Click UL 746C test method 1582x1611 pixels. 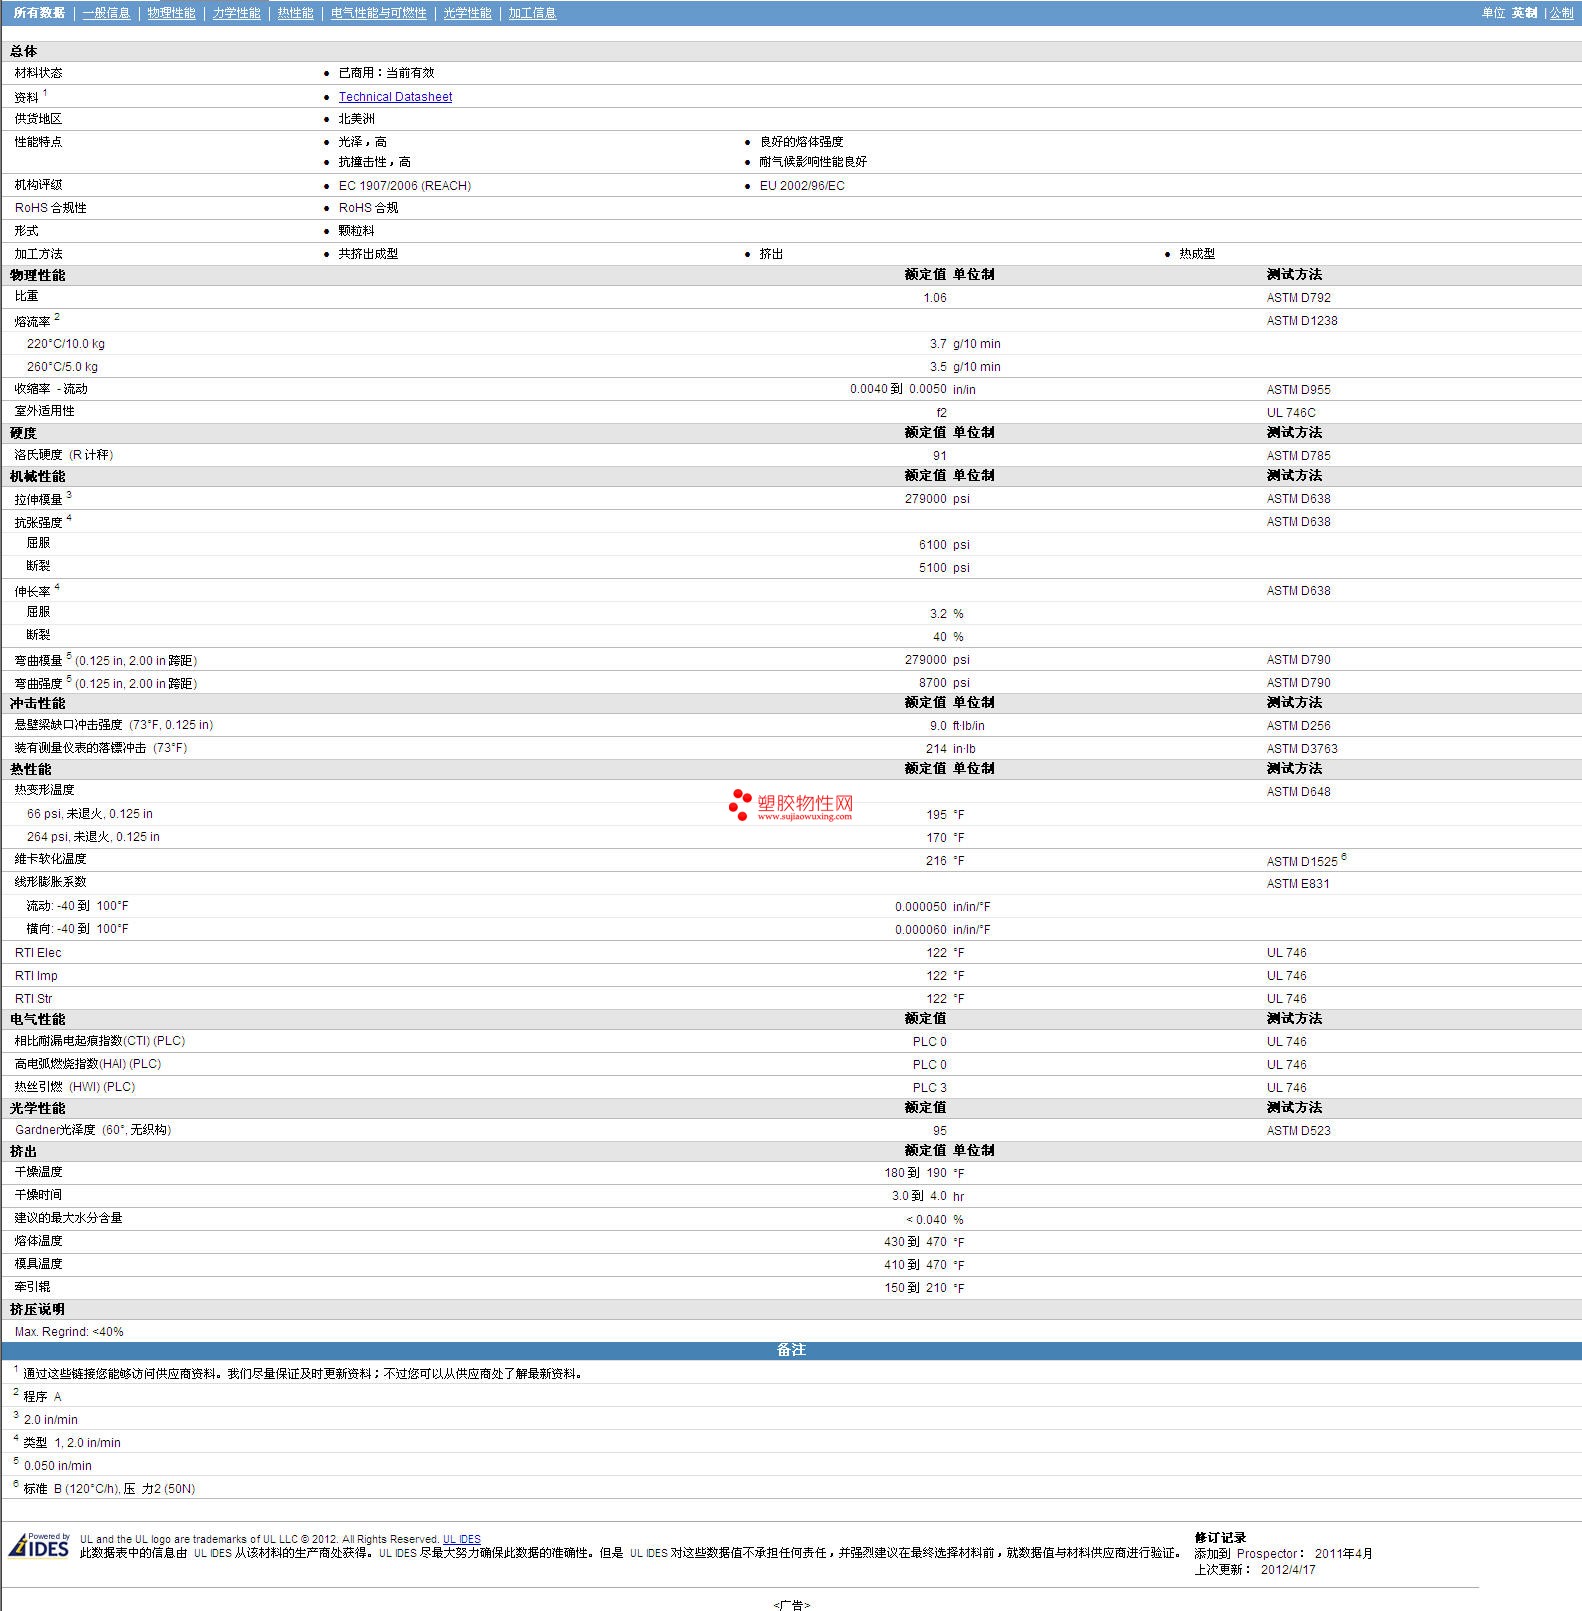(x=1291, y=413)
